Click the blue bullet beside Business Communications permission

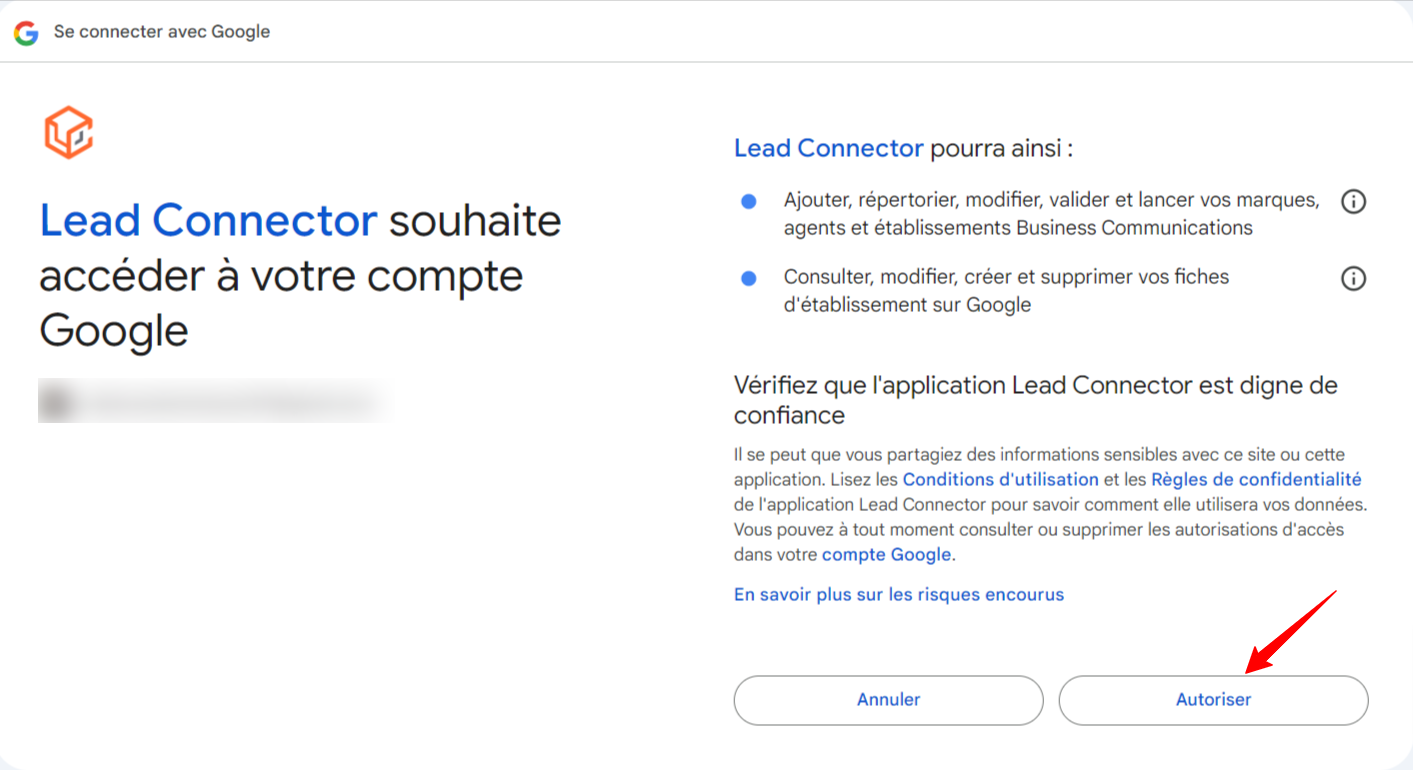pyautogui.click(x=749, y=202)
